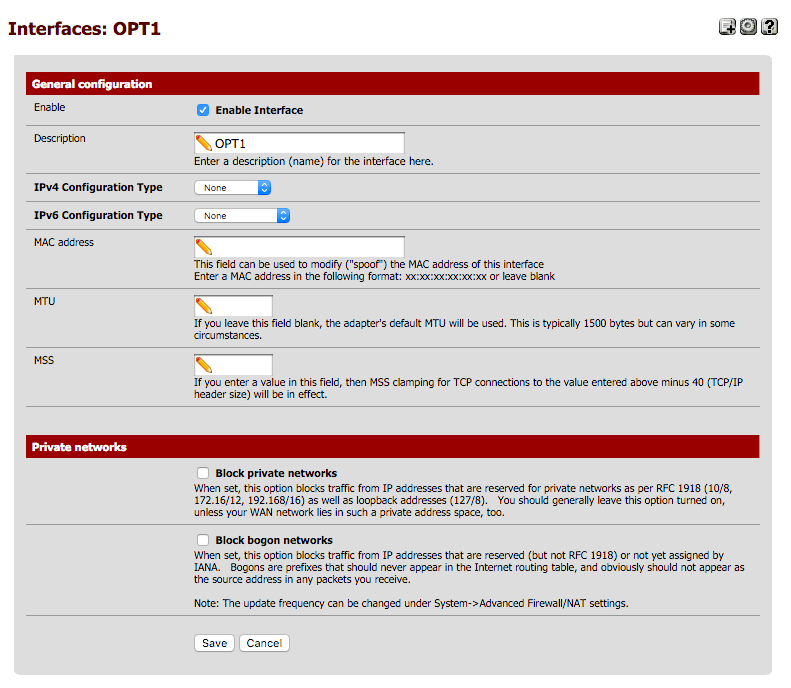The height and width of the screenshot is (688, 791).
Task: Toggle the Enable Interface checkbox
Action: 203,110
